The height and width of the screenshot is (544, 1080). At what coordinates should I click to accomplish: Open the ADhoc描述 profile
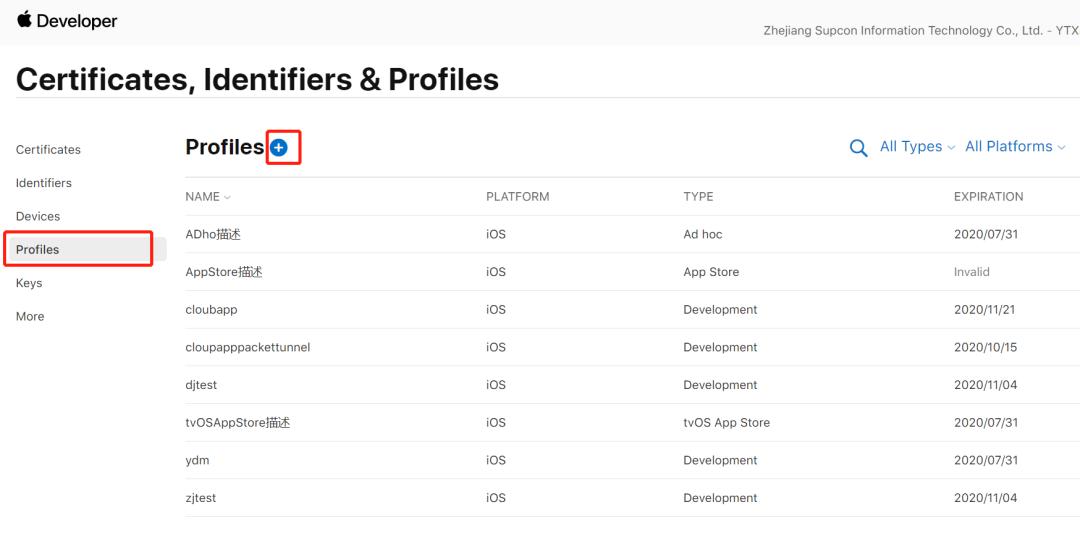pos(213,235)
